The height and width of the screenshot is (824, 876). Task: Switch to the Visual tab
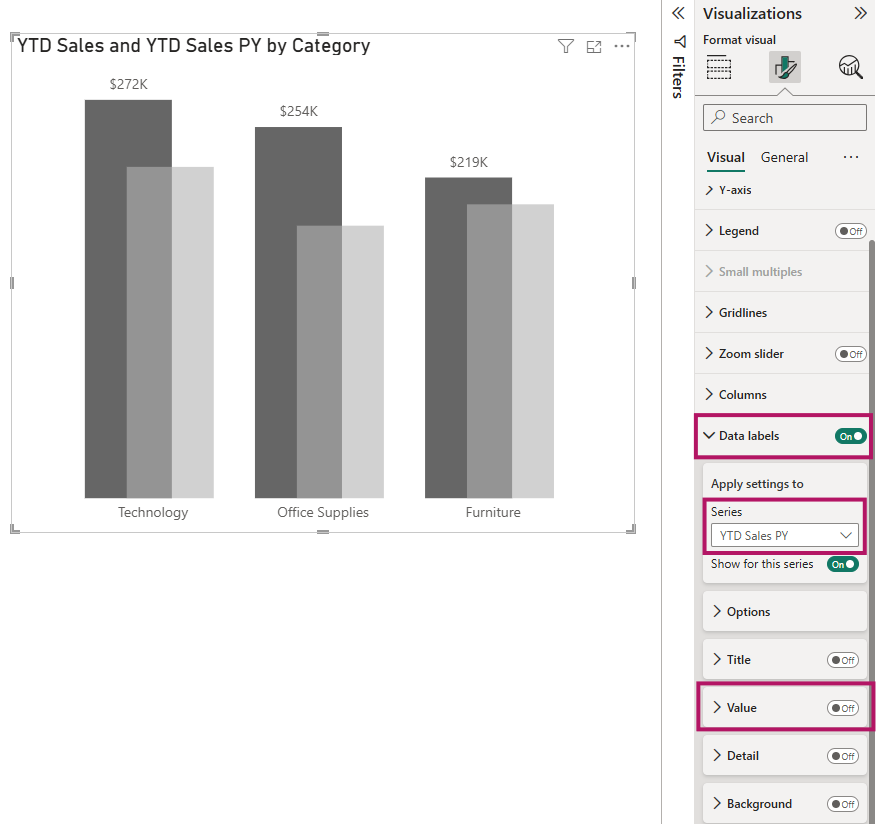725,157
